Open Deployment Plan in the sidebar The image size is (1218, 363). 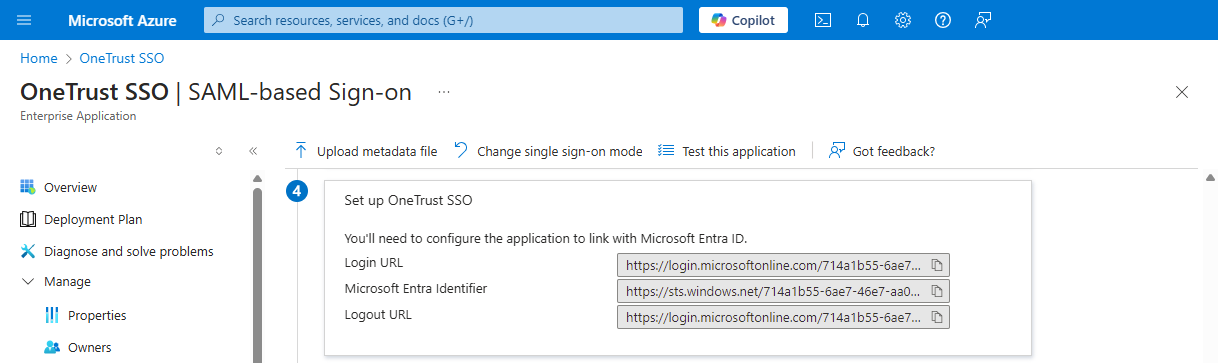[x=93, y=219]
